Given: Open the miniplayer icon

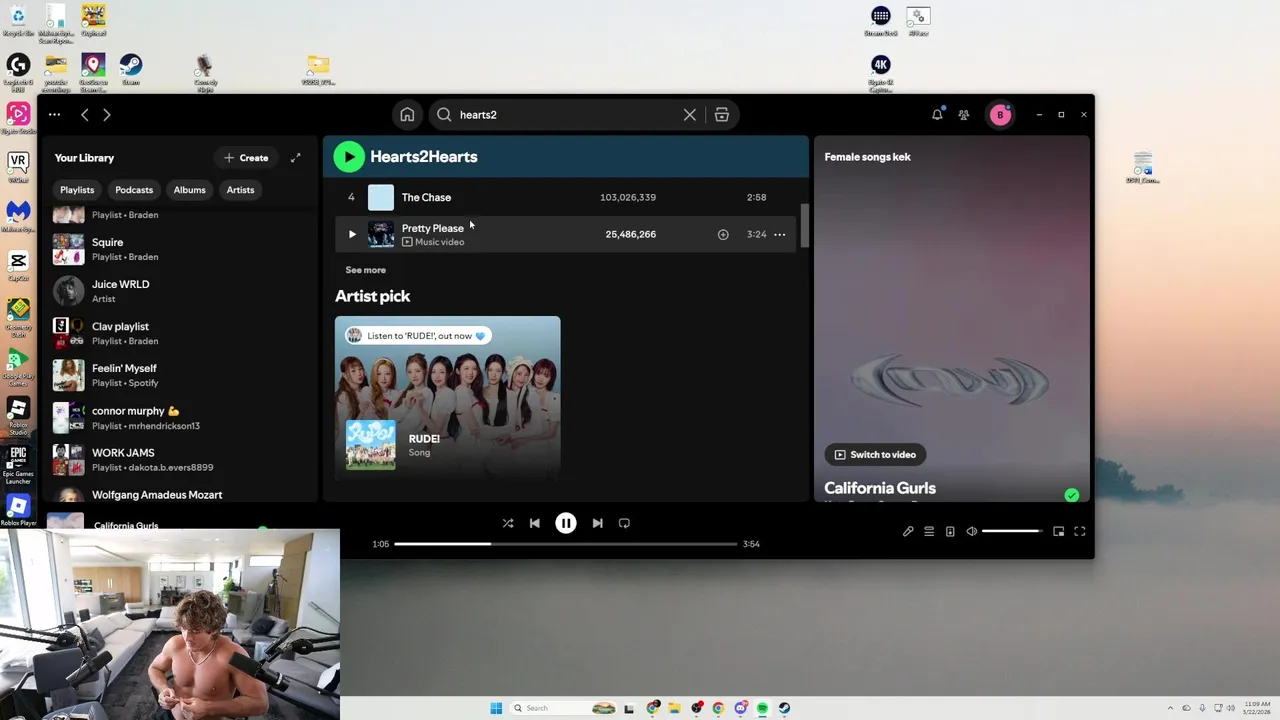Looking at the screenshot, I should (1059, 531).
